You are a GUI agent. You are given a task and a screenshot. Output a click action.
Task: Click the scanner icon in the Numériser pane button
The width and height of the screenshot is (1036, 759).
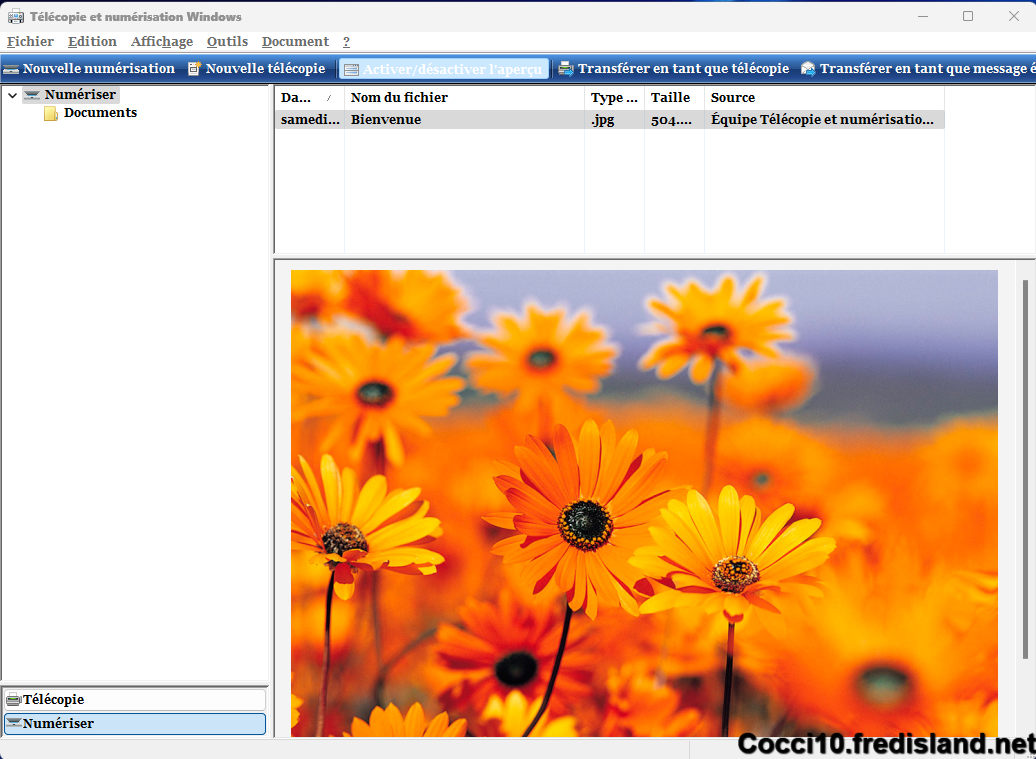click(14, 723)
